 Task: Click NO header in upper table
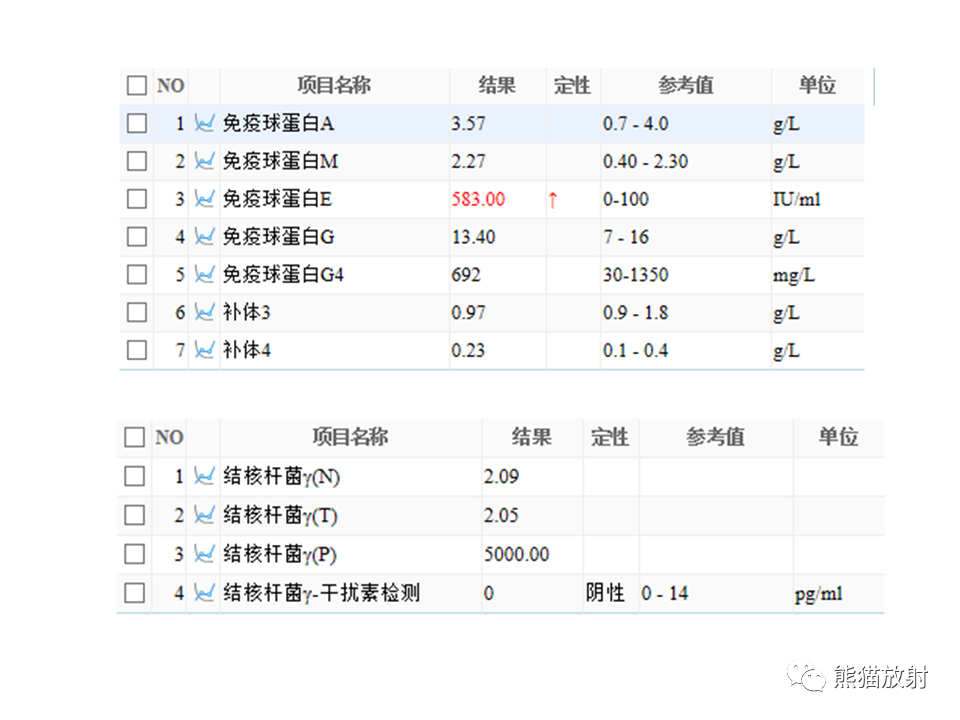[x=170, y=86]
